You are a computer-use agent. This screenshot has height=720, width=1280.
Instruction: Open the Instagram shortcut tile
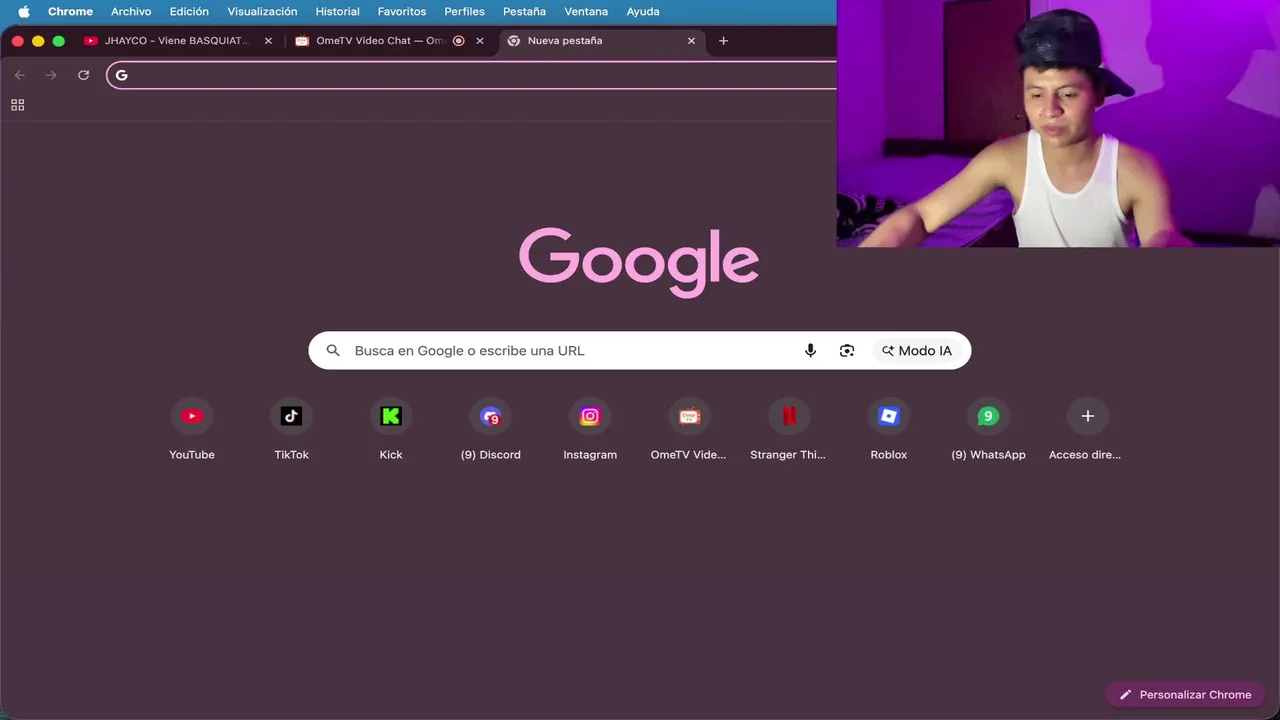coord(590,431)
